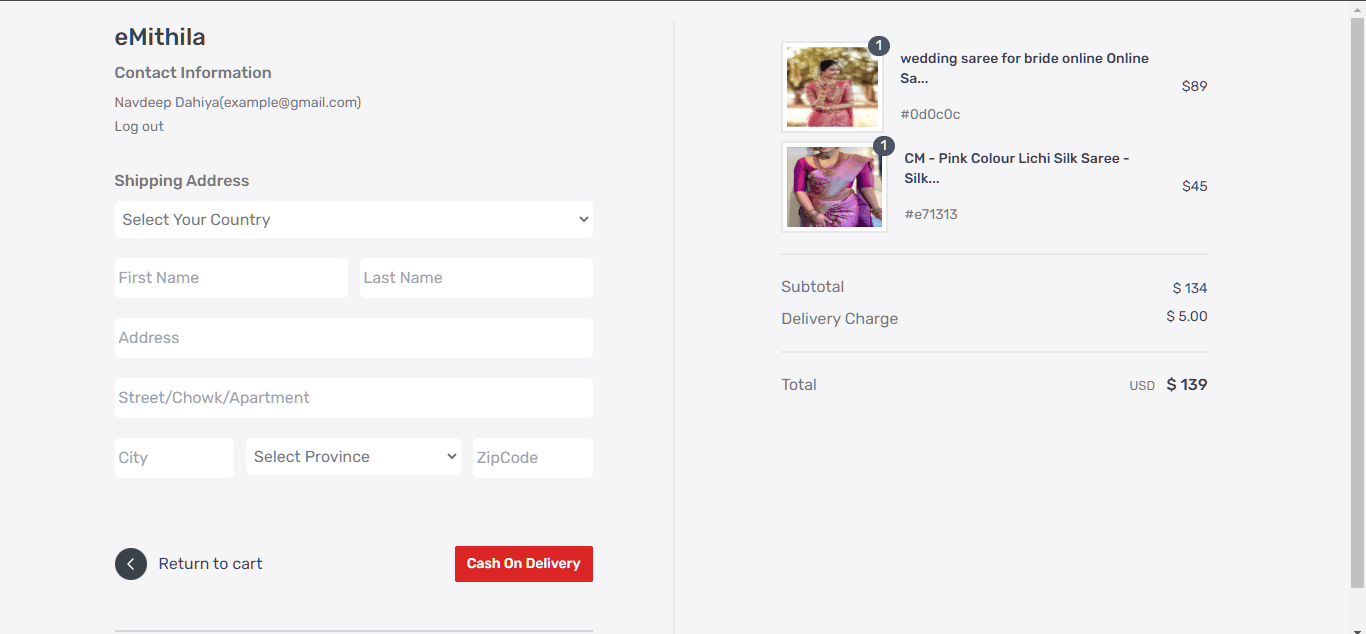1366x634 pixels.
Task: Click the Log out link
Action: 139,126
